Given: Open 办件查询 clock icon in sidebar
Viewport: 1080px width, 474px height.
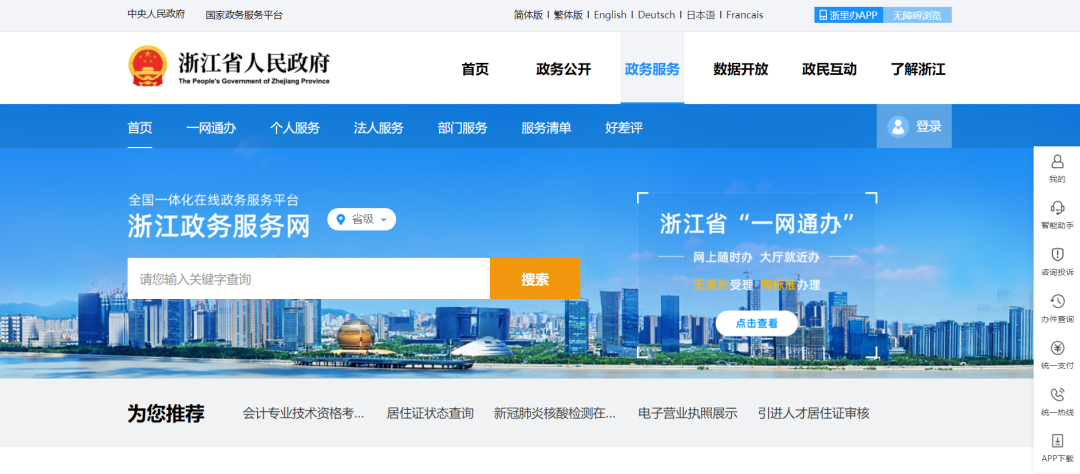Looking at the screenshot, I should 1057,302.
